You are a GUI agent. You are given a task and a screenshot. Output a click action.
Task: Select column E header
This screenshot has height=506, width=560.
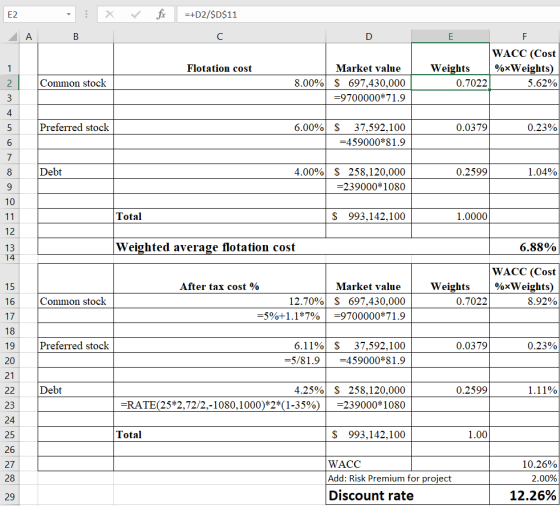tap(450, 36)
